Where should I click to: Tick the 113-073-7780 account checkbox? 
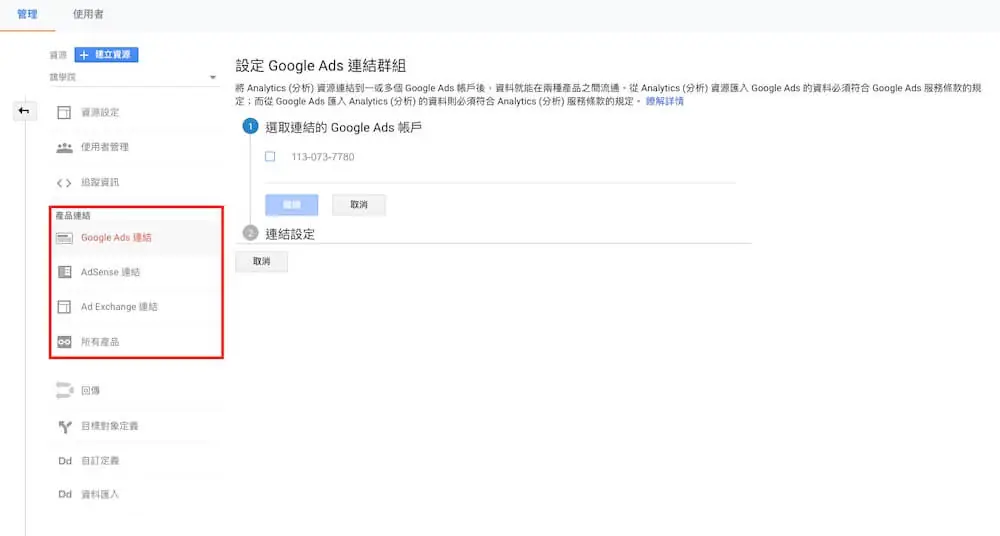click(270, 156)
